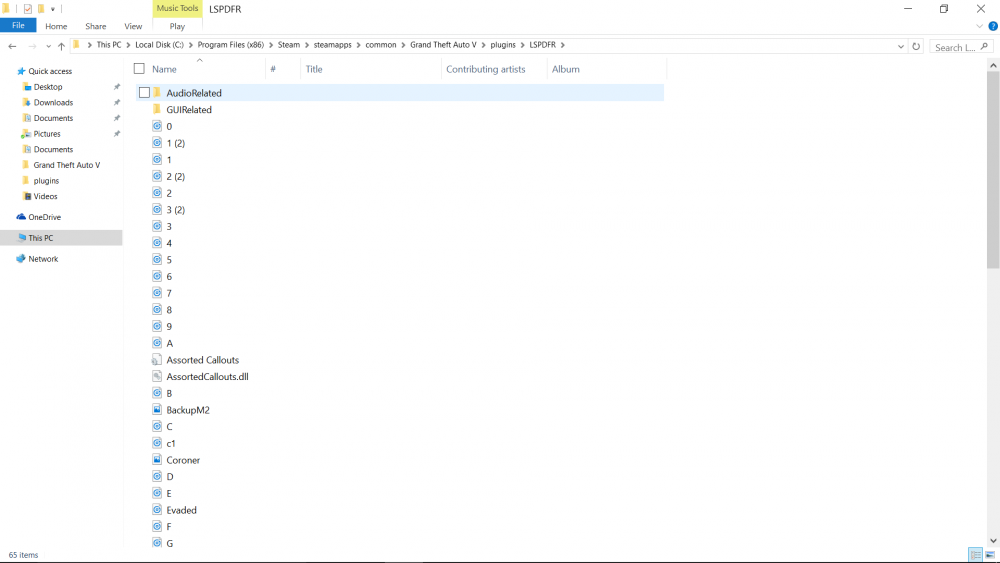
Task: Switch to the Share ribbon tab
Action: pos(96,26)
